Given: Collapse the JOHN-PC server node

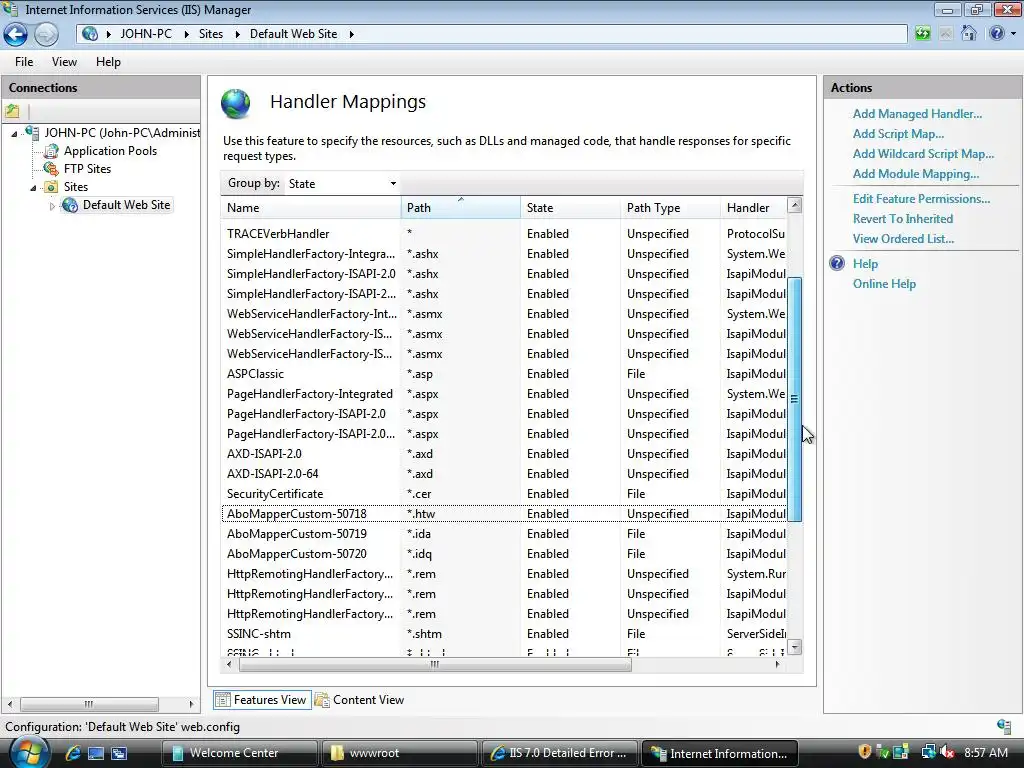Looking at the screenshot, I should click(14, 134).
